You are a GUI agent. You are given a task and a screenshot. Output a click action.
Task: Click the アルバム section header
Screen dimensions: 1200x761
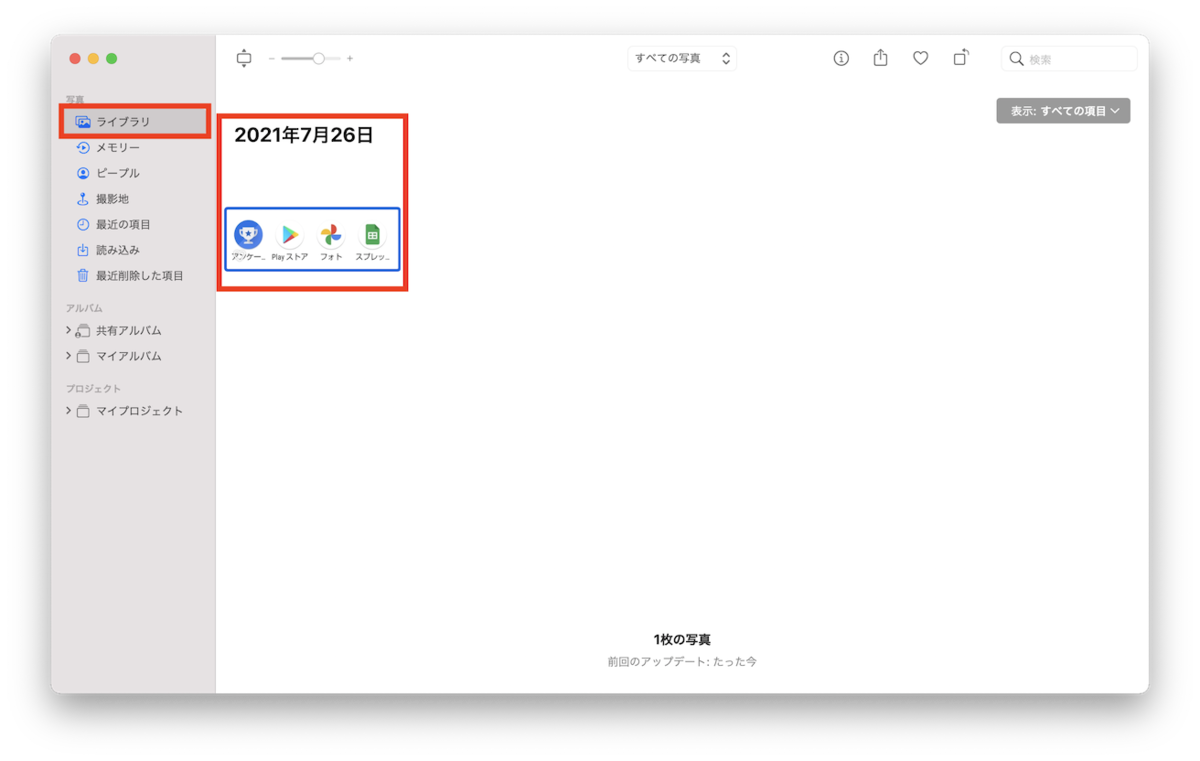coord(84,308)
